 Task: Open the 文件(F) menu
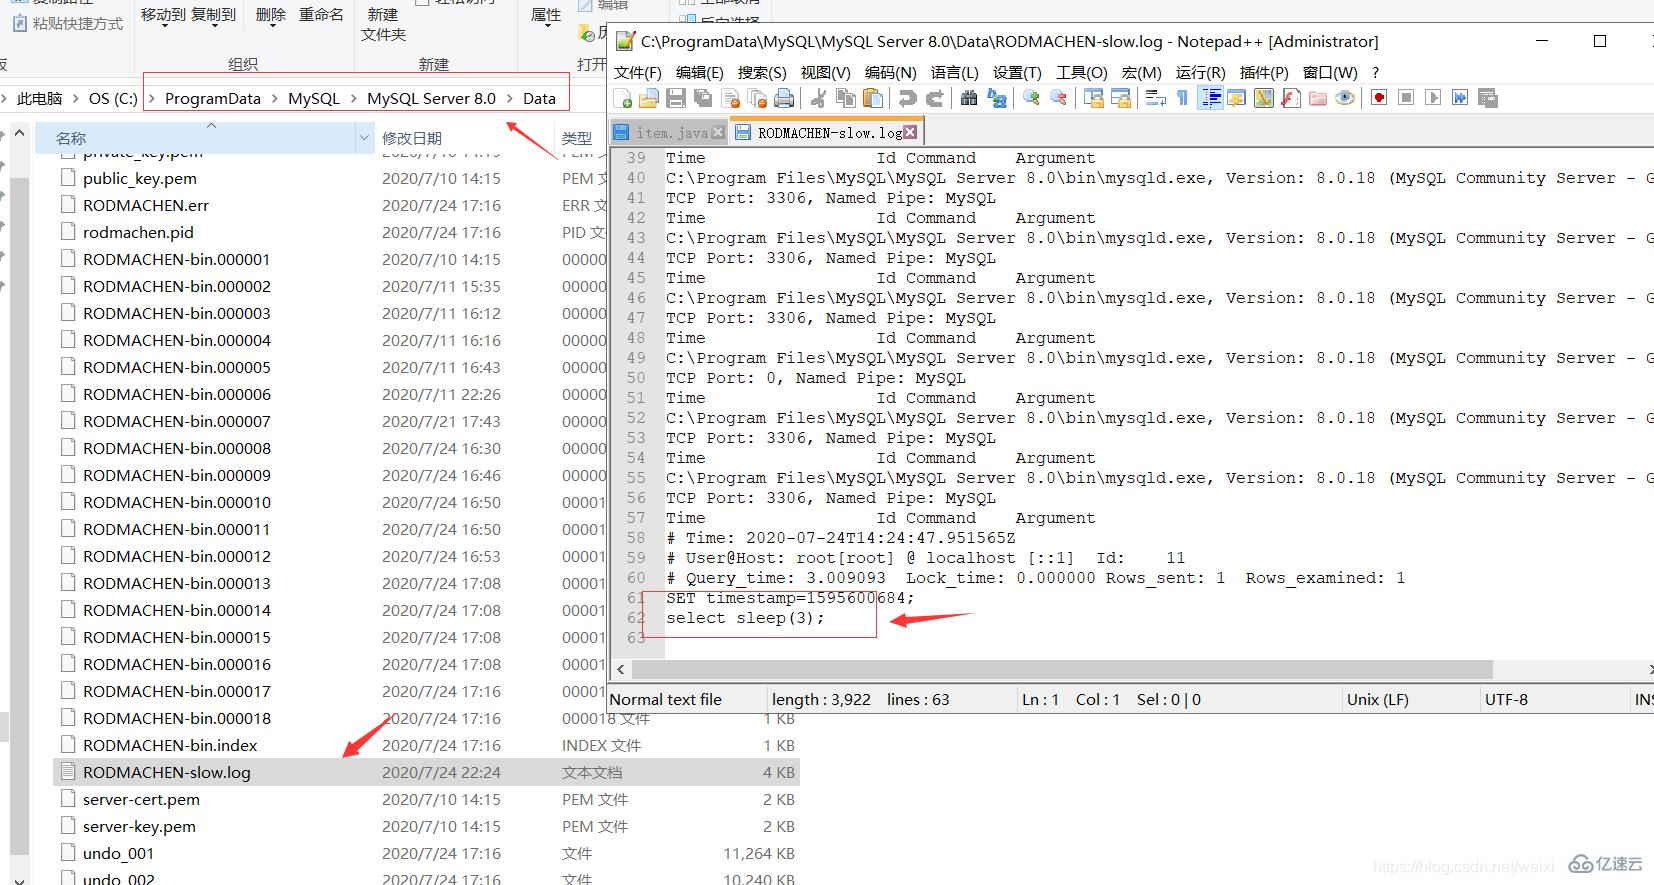pos(637,73)
